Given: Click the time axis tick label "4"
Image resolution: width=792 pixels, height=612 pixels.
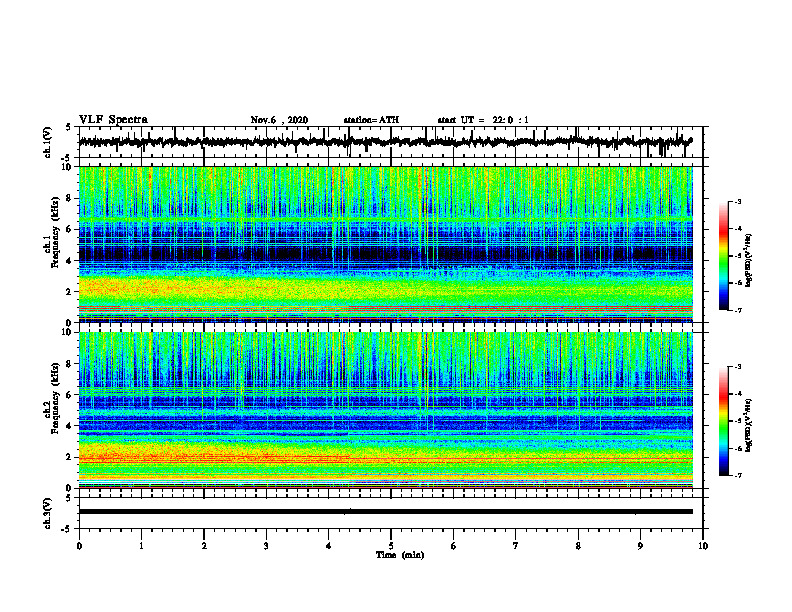Looking at the screenshot, I should [x=329, y=546].
